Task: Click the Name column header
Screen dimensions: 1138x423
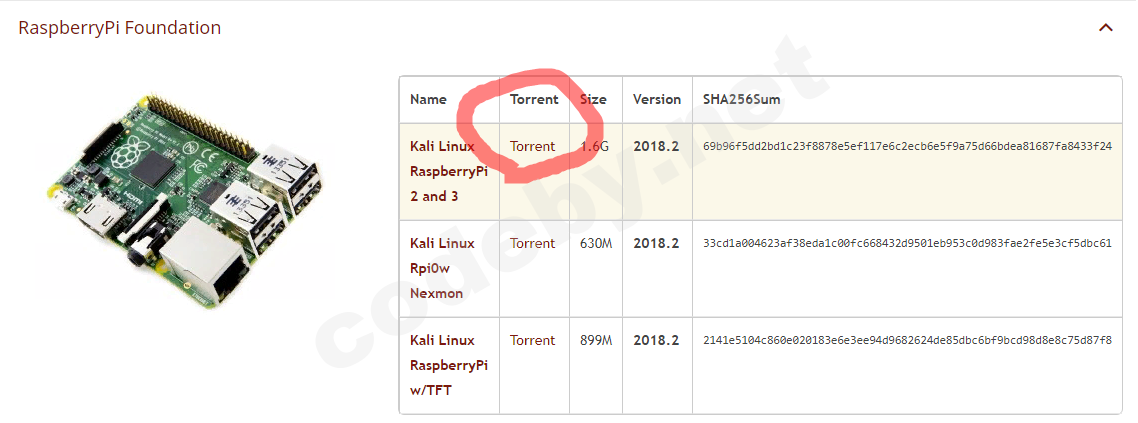Action: 428,99
